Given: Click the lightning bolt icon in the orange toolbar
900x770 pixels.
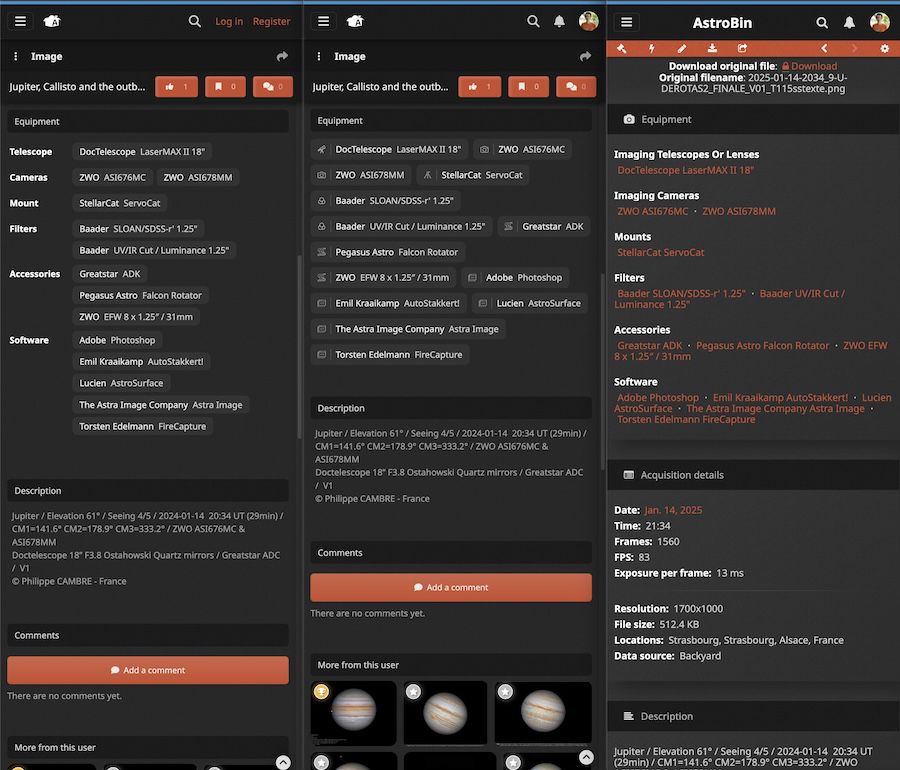Looking at the screenshot, I should click(651, 48).
